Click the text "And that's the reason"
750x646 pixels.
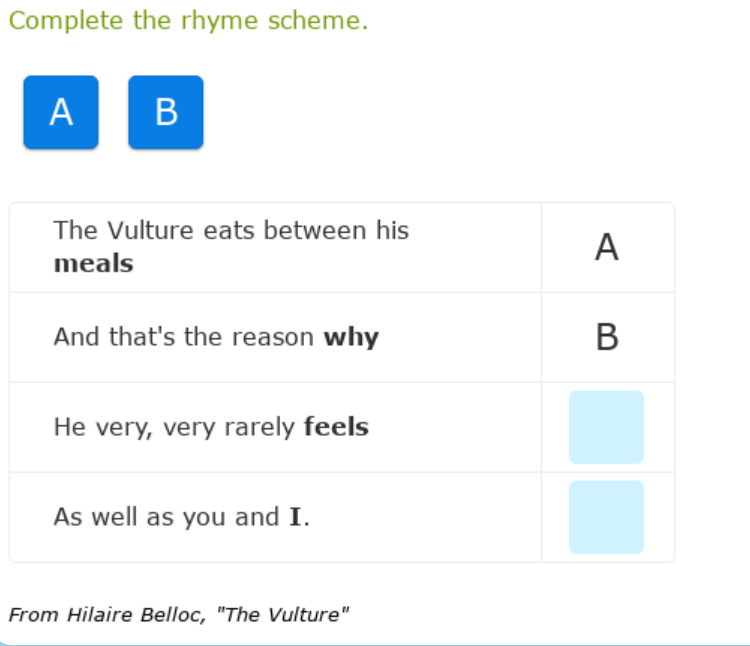pos(184,338)
